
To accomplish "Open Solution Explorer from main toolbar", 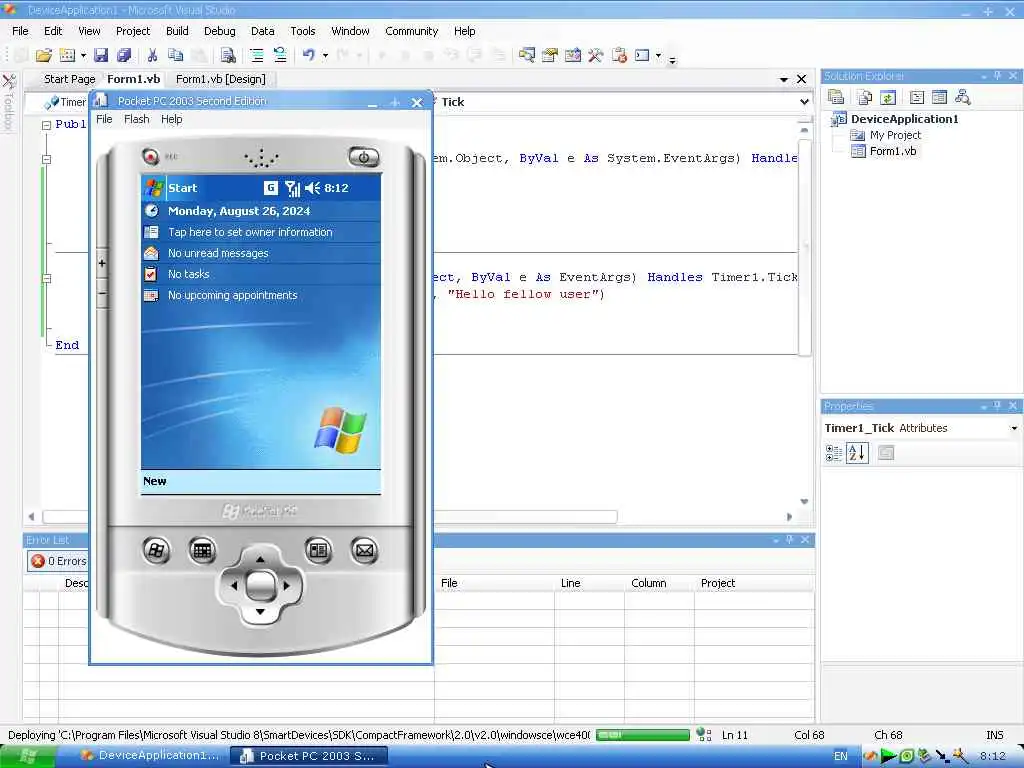I will 526,56.
